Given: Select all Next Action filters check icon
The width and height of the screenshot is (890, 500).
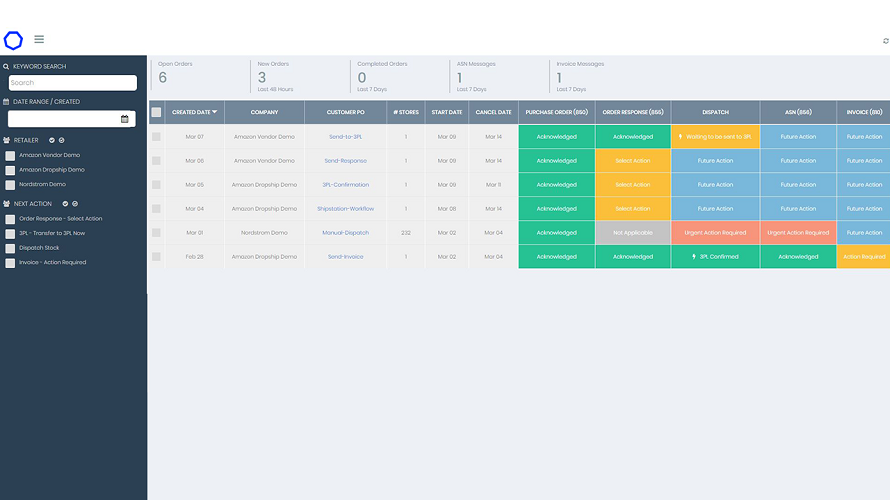Looking at the screenshot, I should tap(66, 203).
